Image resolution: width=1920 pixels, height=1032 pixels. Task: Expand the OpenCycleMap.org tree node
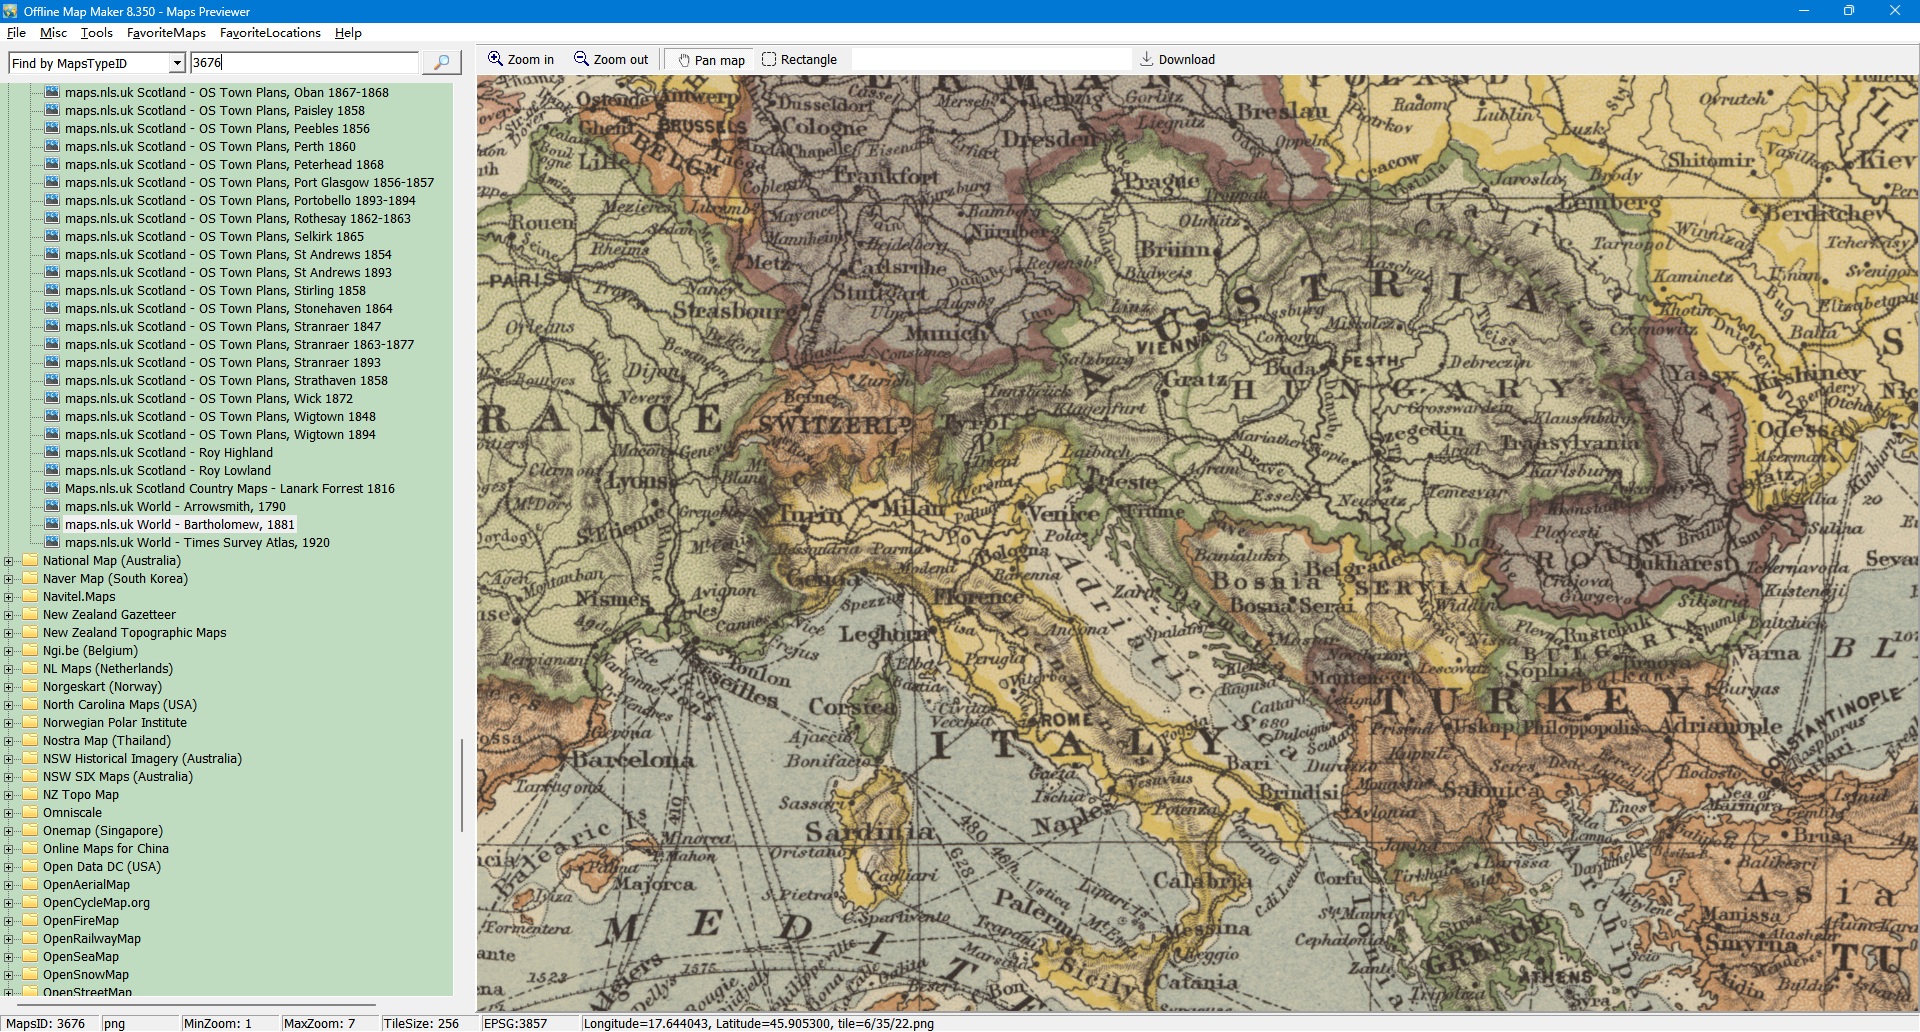(9, 903)
